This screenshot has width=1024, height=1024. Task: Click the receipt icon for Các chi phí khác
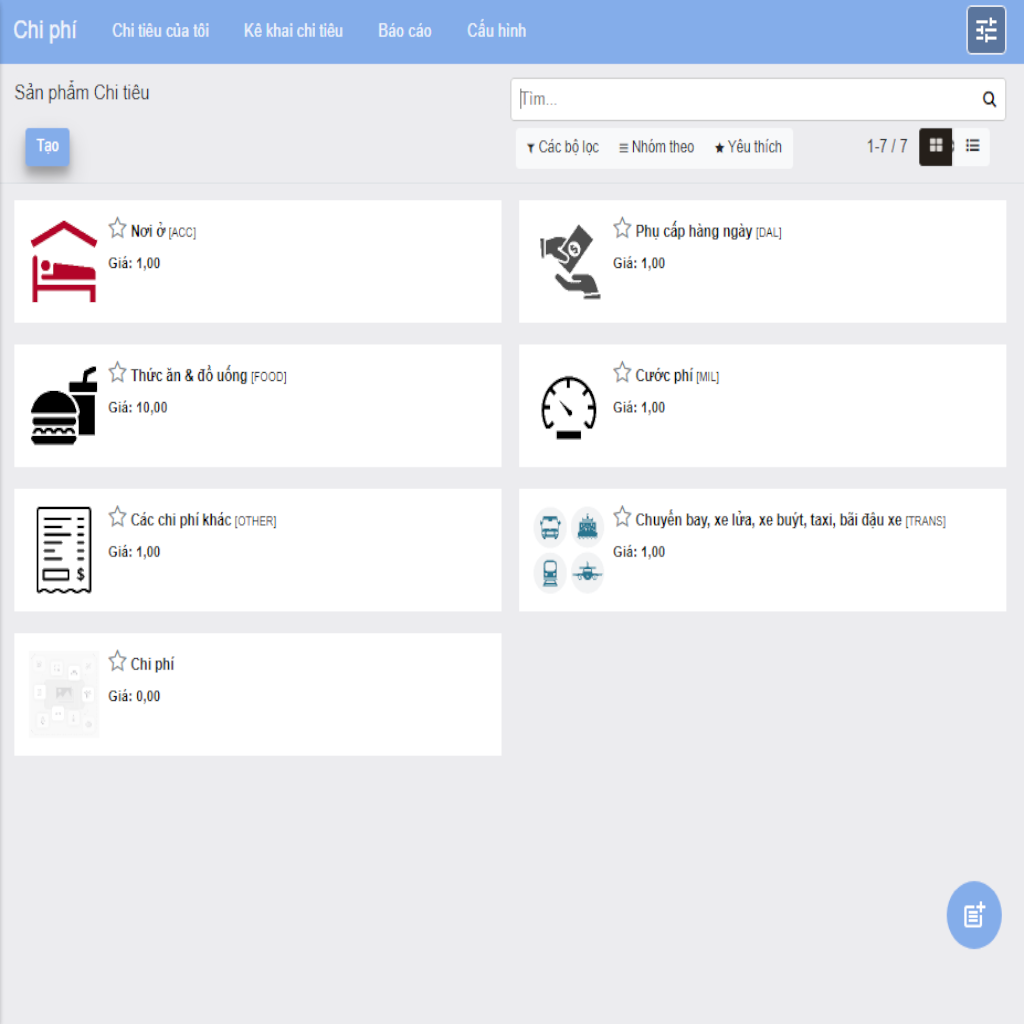coord(64,550)
